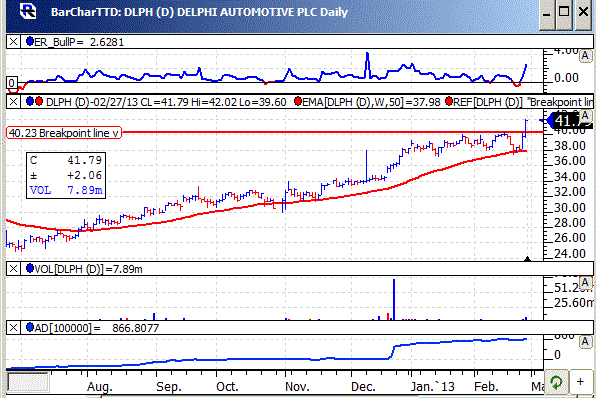This screenshot has height=398, width=596.
Task: Click the blue dot before DLPH (D) label
Action: (30, 101)
